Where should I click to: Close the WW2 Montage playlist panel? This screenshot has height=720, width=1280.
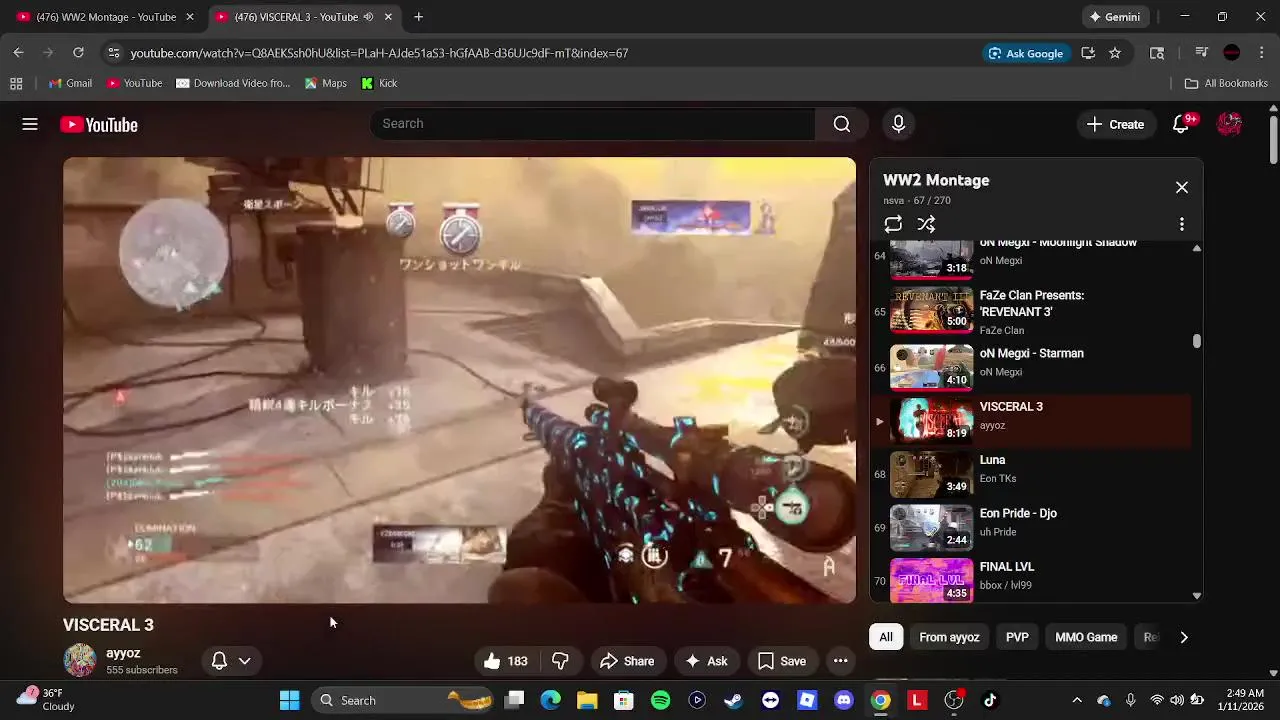click(1181, 187)
